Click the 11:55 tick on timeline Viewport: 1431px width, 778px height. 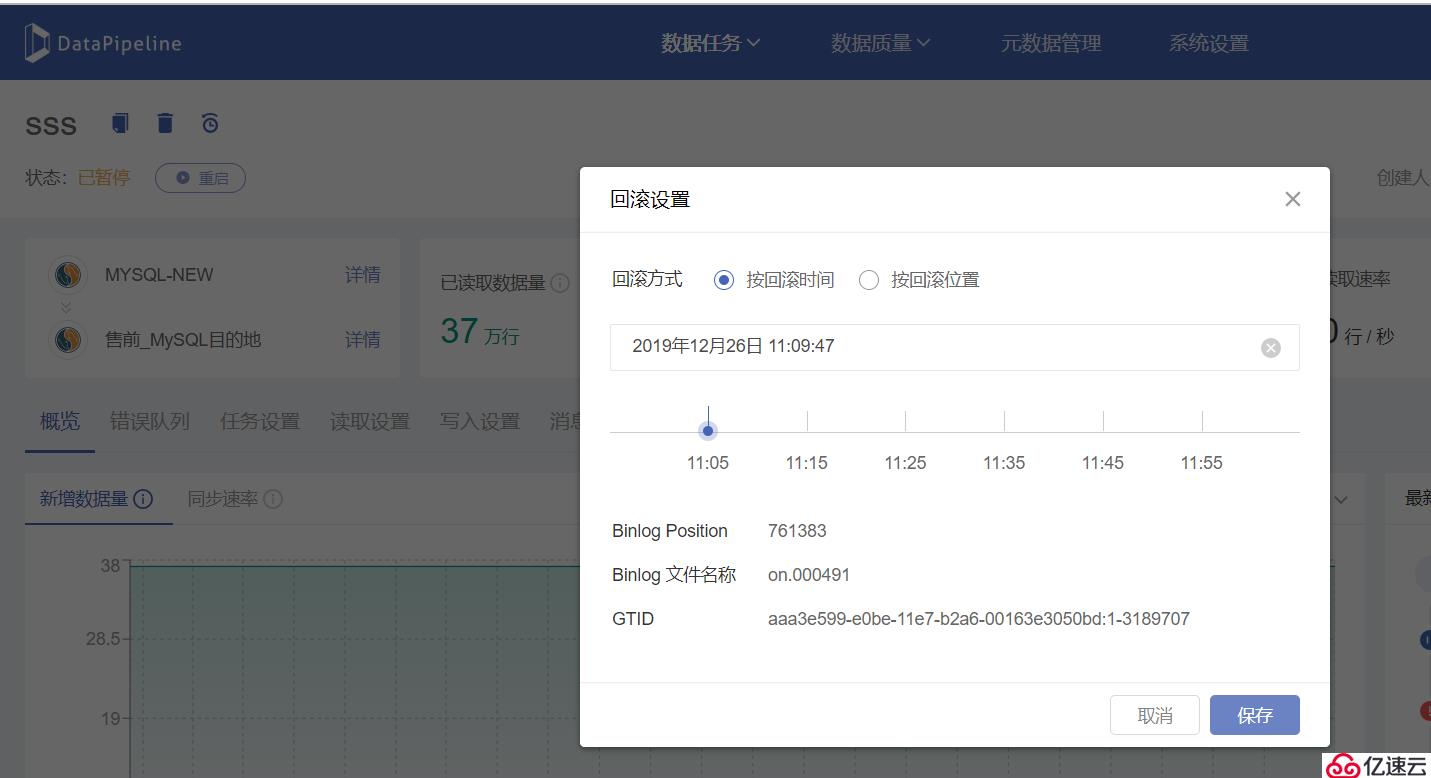point(1202,421)
